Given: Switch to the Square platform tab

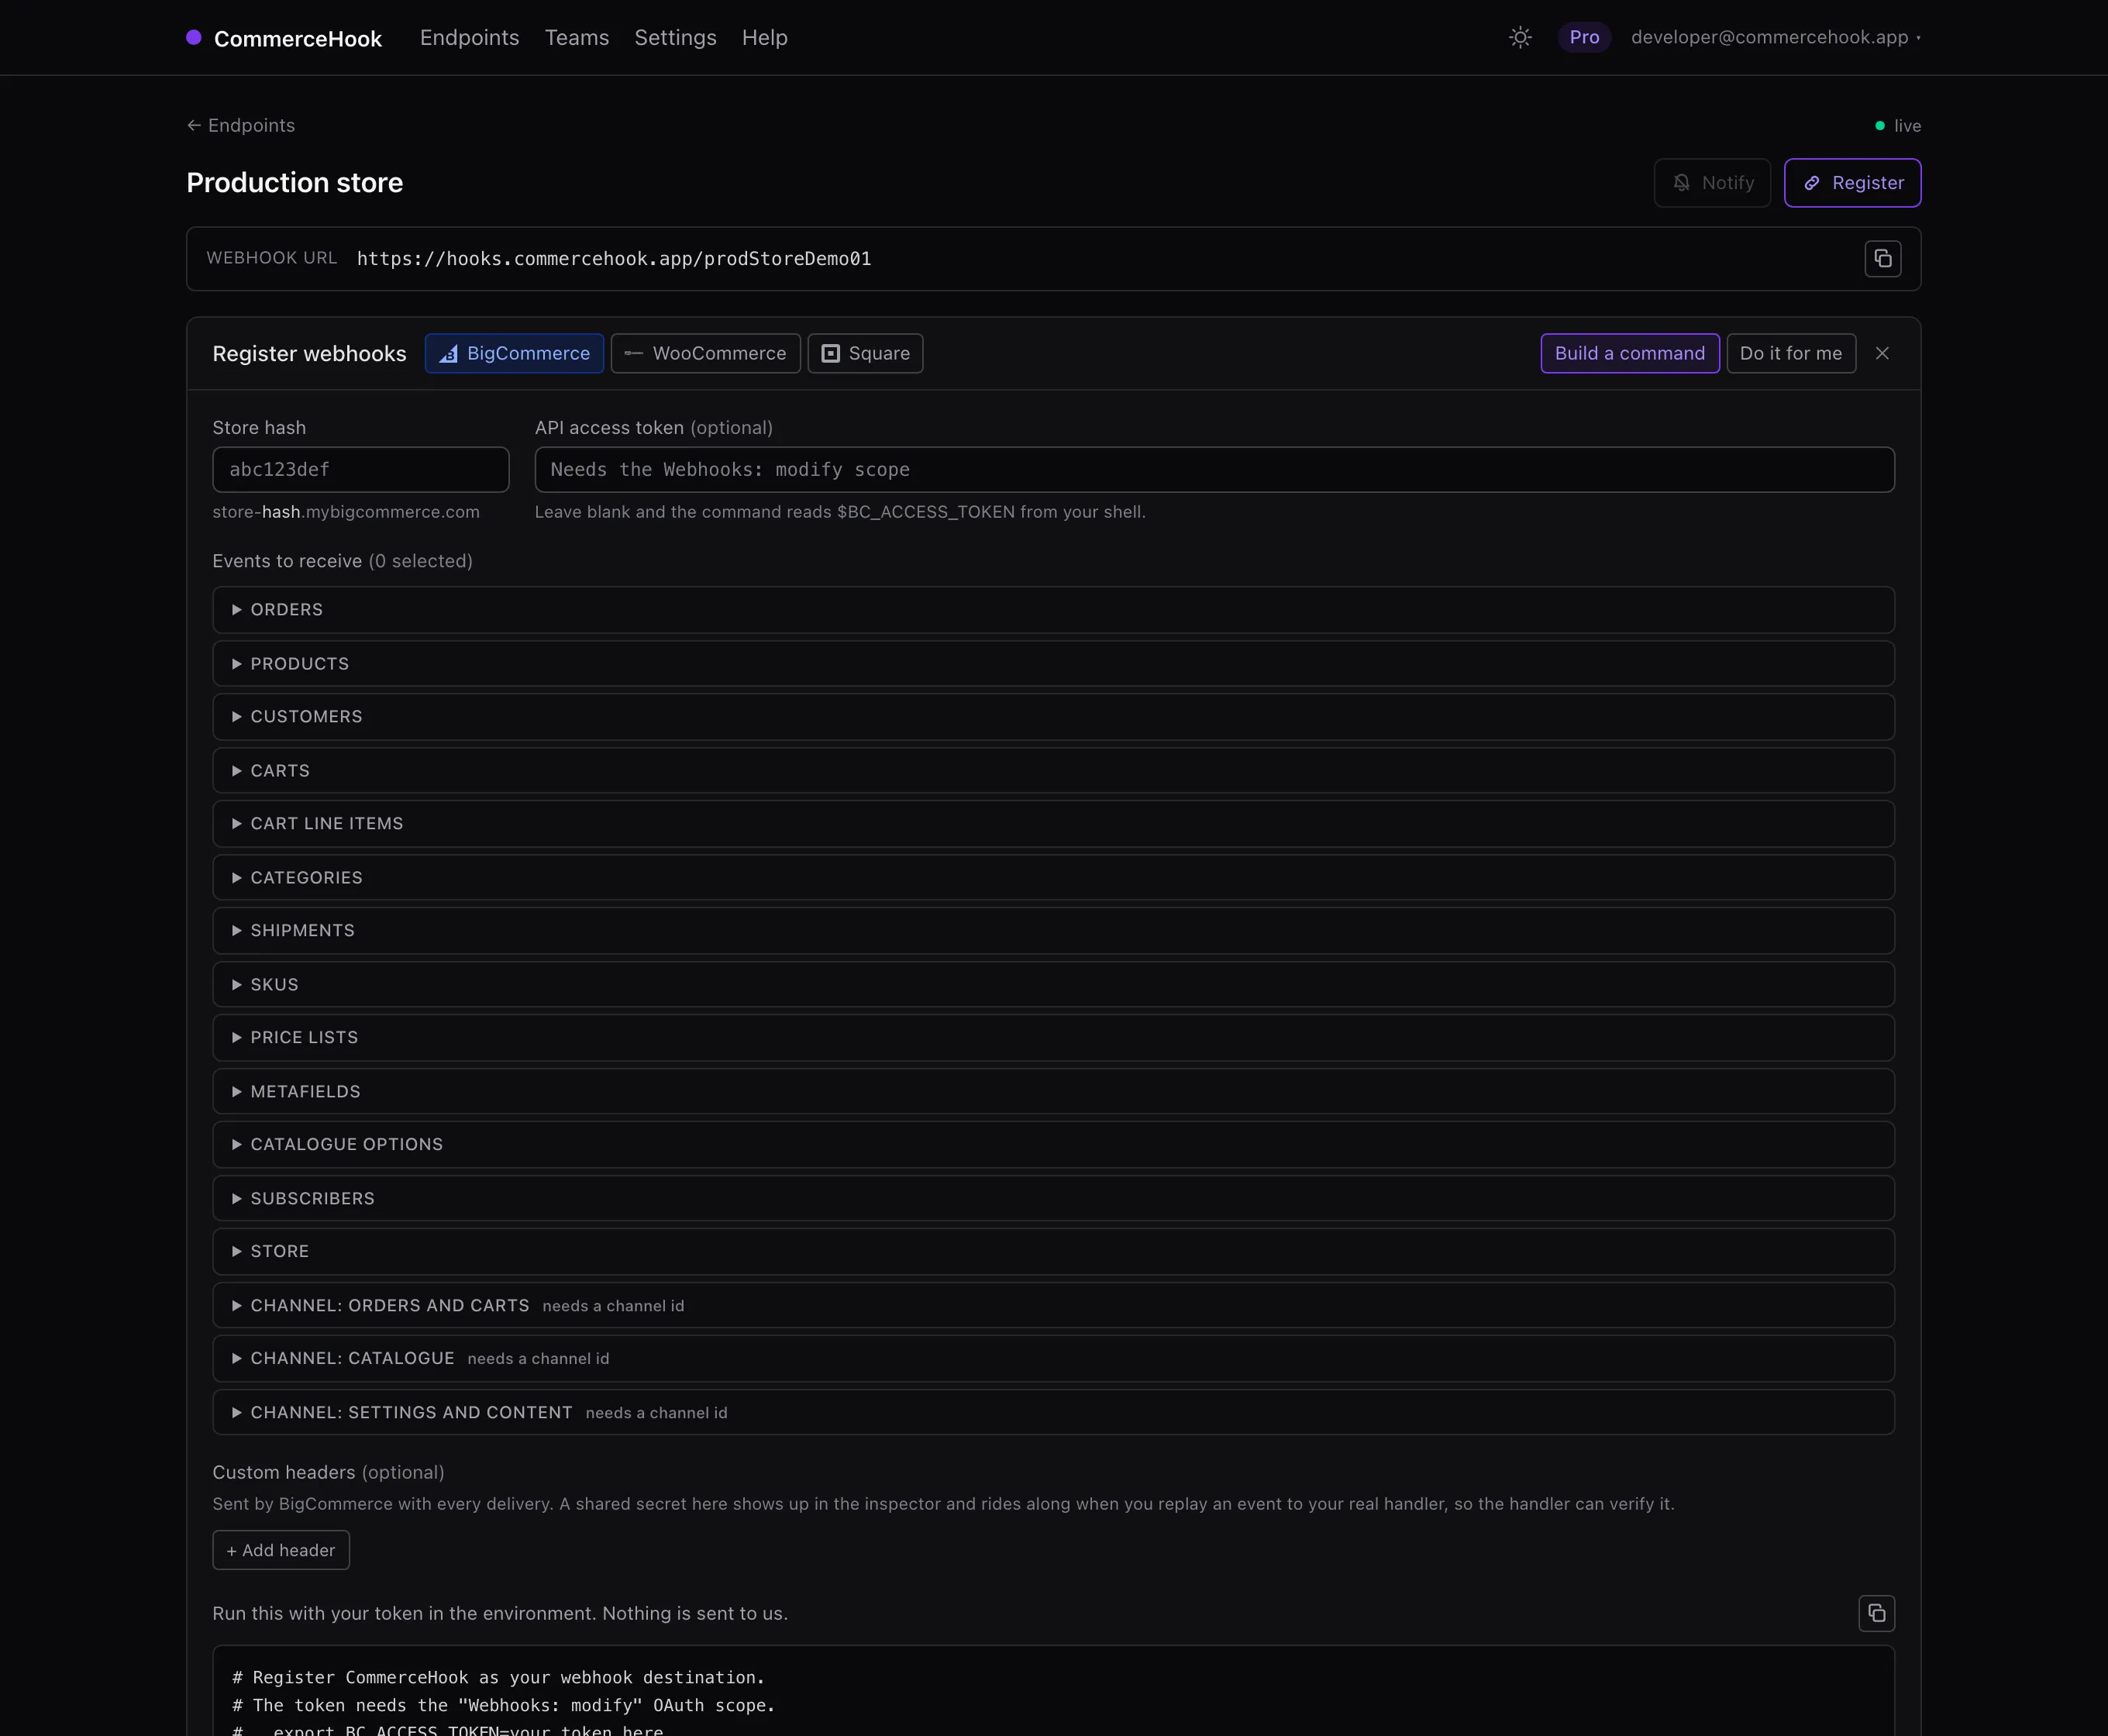Looking at the screenshot, I should tap(865, 353).
